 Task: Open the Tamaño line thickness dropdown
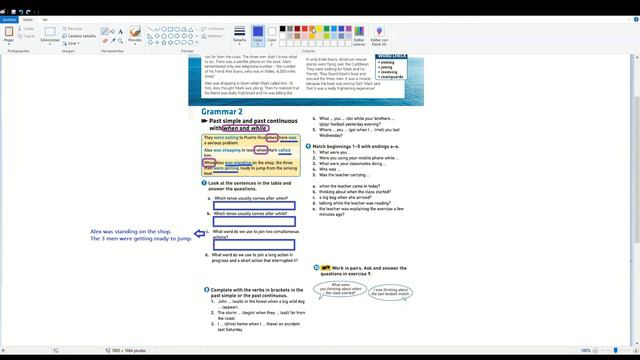pos(240,34)
